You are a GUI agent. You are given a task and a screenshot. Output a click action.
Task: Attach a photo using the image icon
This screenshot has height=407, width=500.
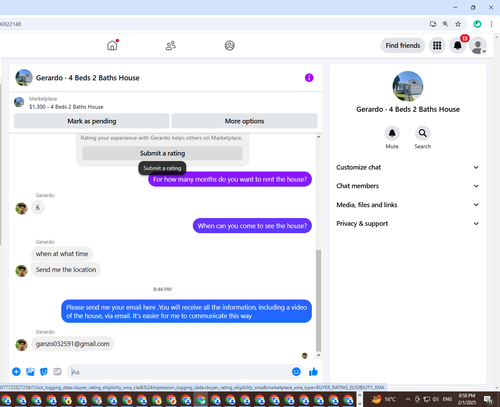point(30,371)
